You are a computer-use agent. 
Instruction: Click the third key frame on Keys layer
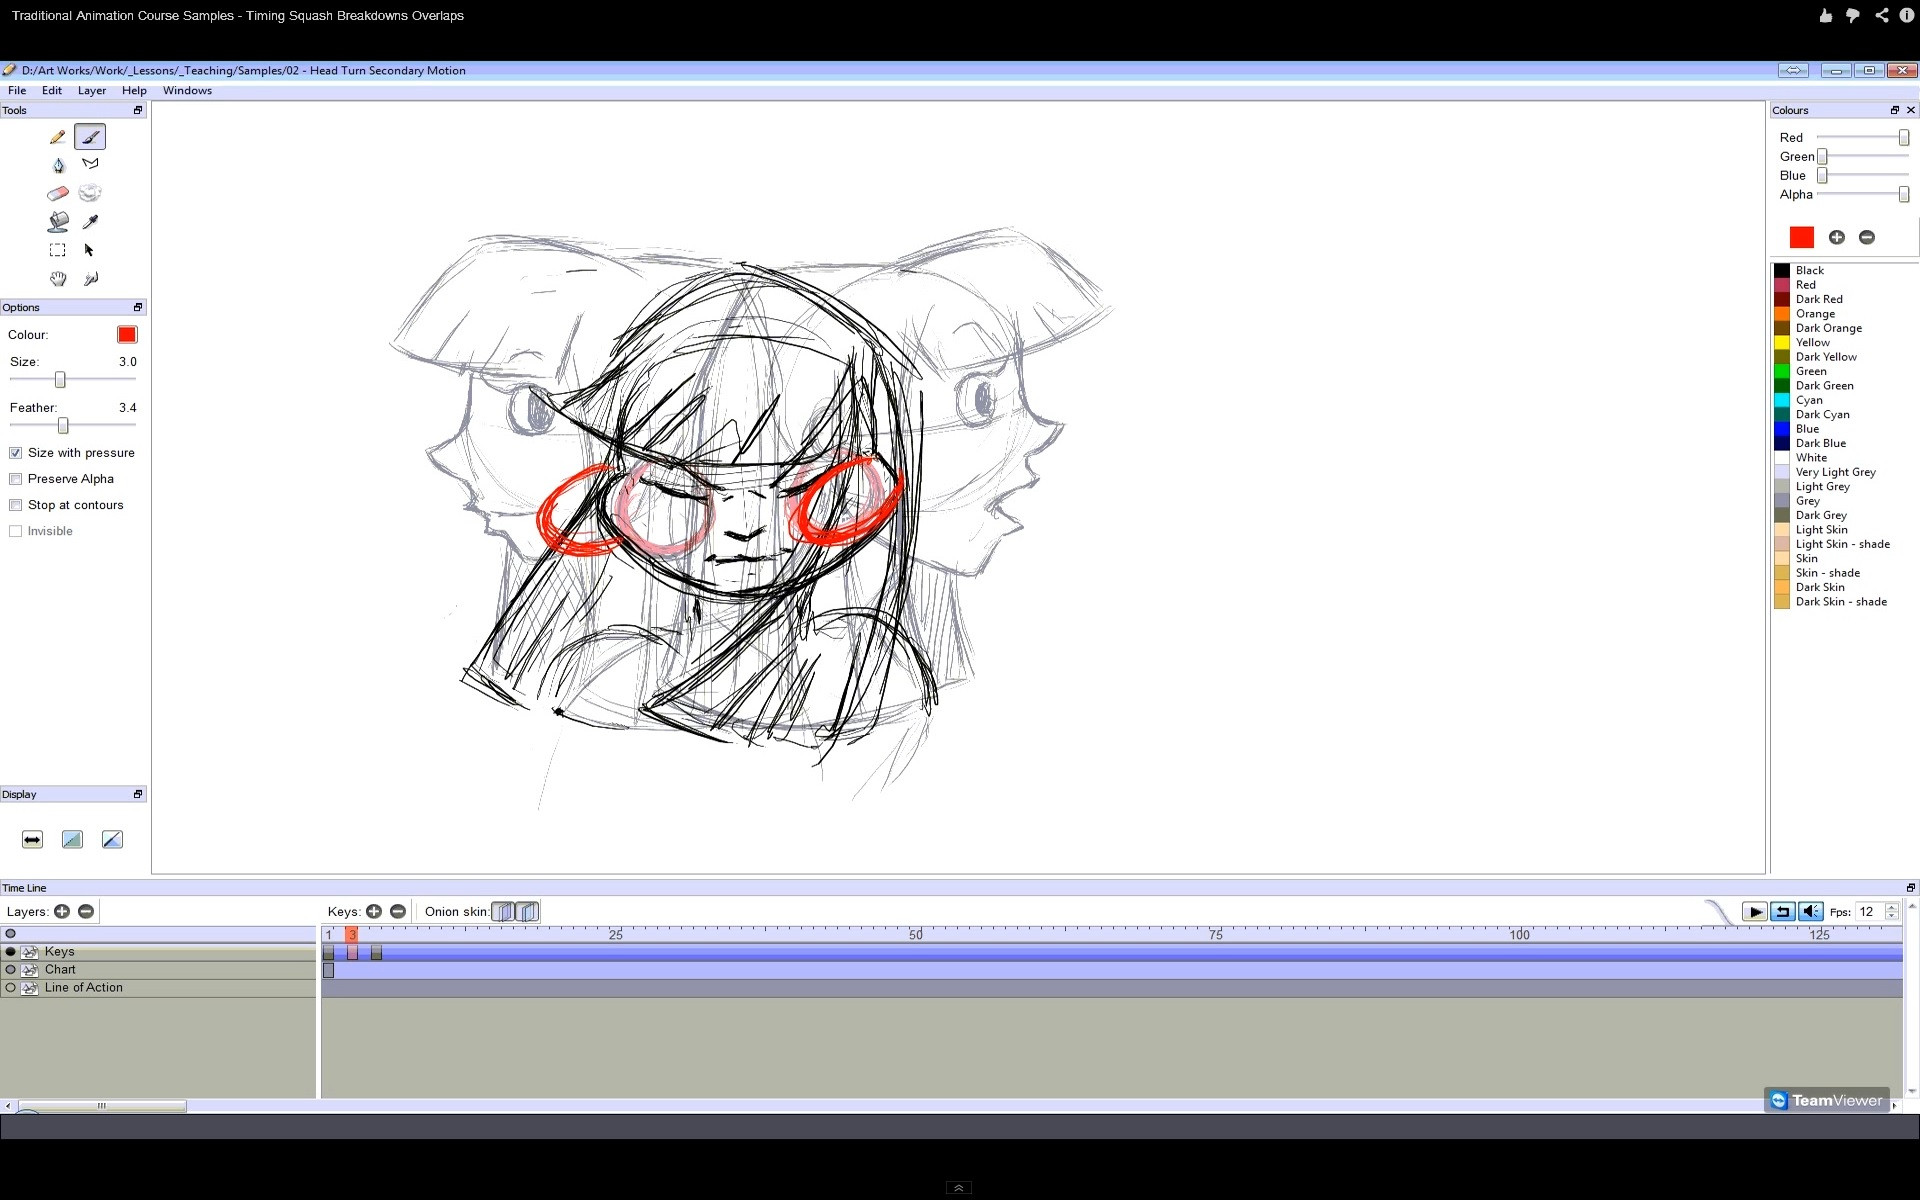click(x=376, y=953)
